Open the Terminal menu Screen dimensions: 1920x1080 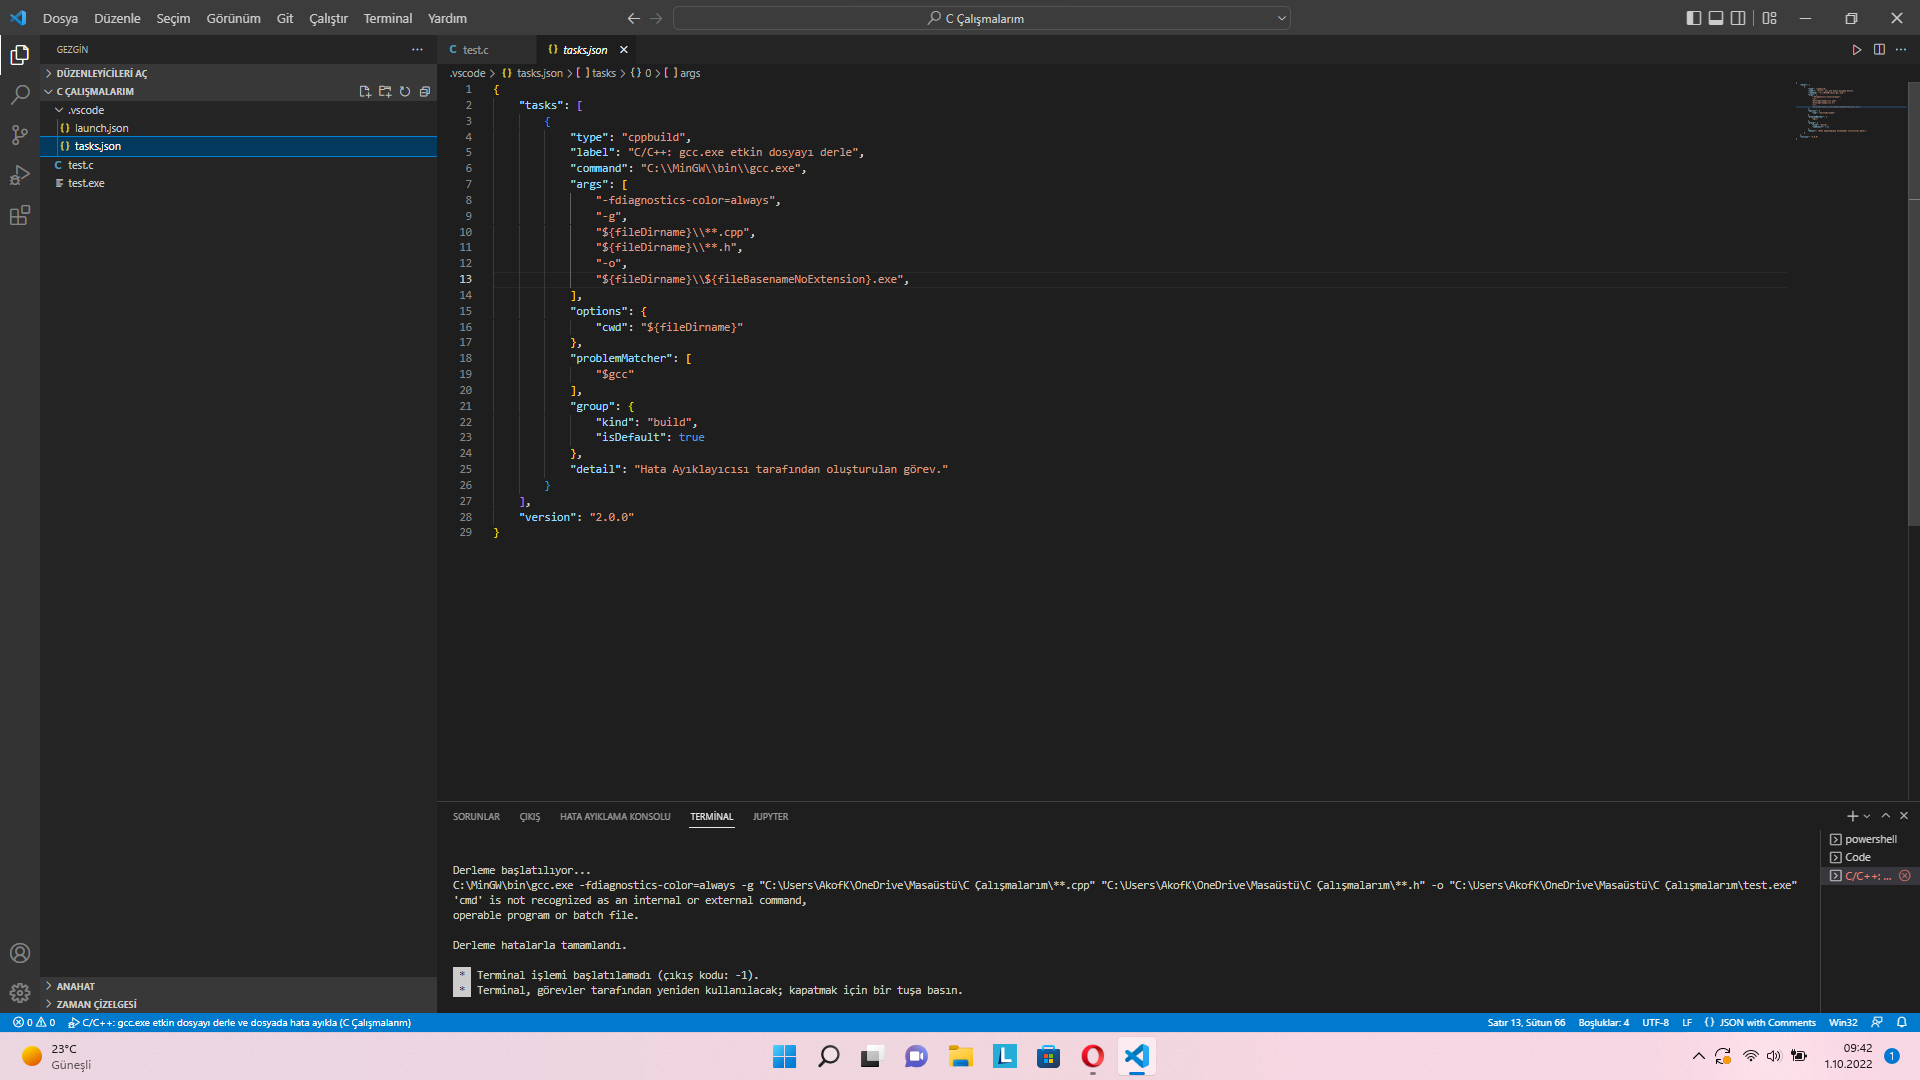[x=387, y=18]
